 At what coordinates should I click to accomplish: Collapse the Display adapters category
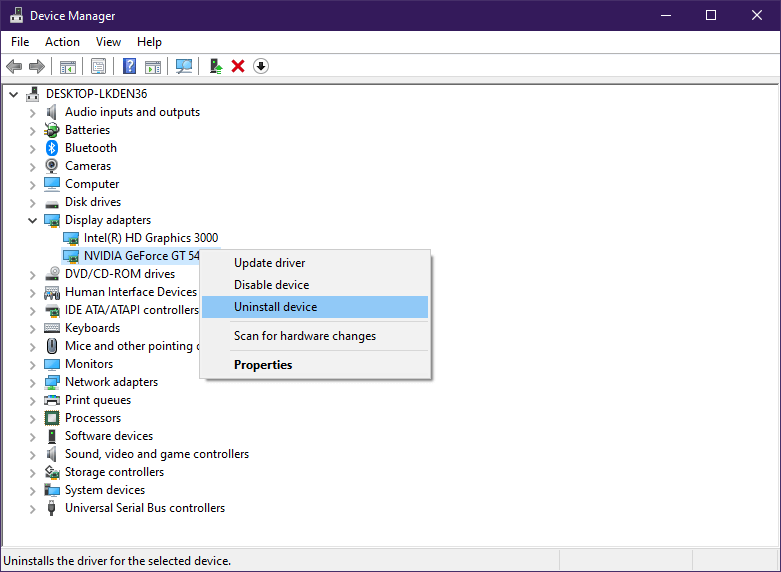pos(32,220)
